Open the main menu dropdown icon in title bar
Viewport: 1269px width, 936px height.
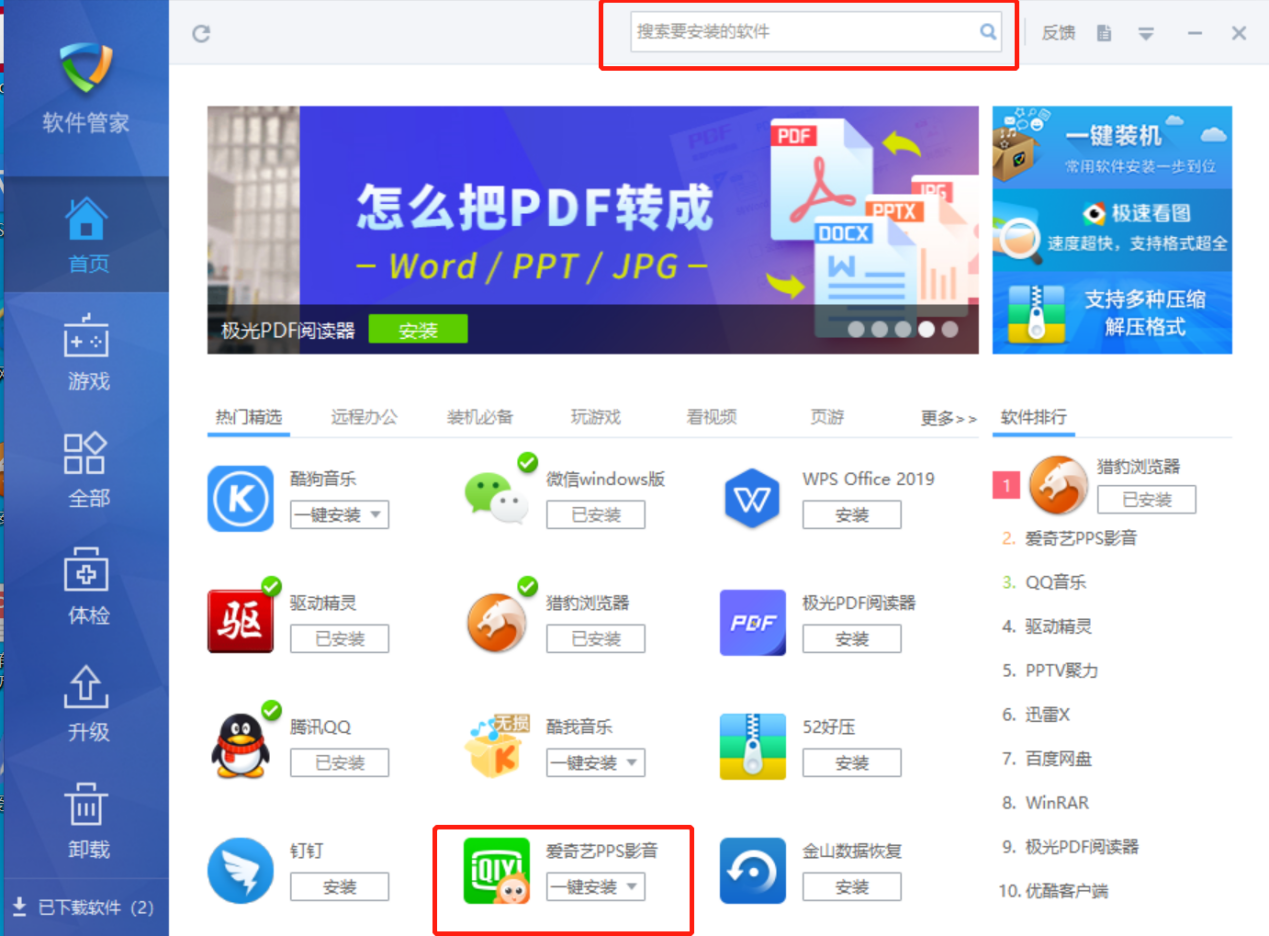click(x=1146, y=33)
